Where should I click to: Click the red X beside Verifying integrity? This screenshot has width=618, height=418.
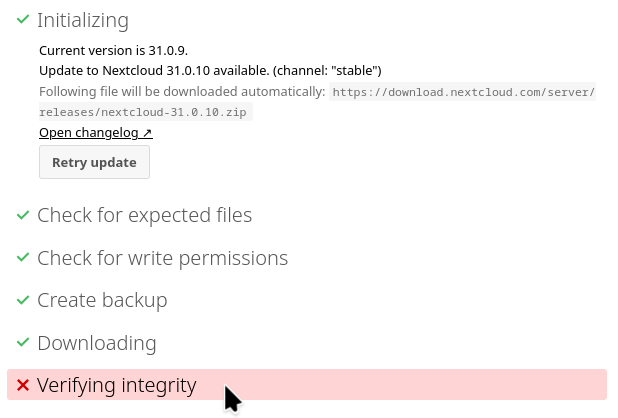pos(23,385)
